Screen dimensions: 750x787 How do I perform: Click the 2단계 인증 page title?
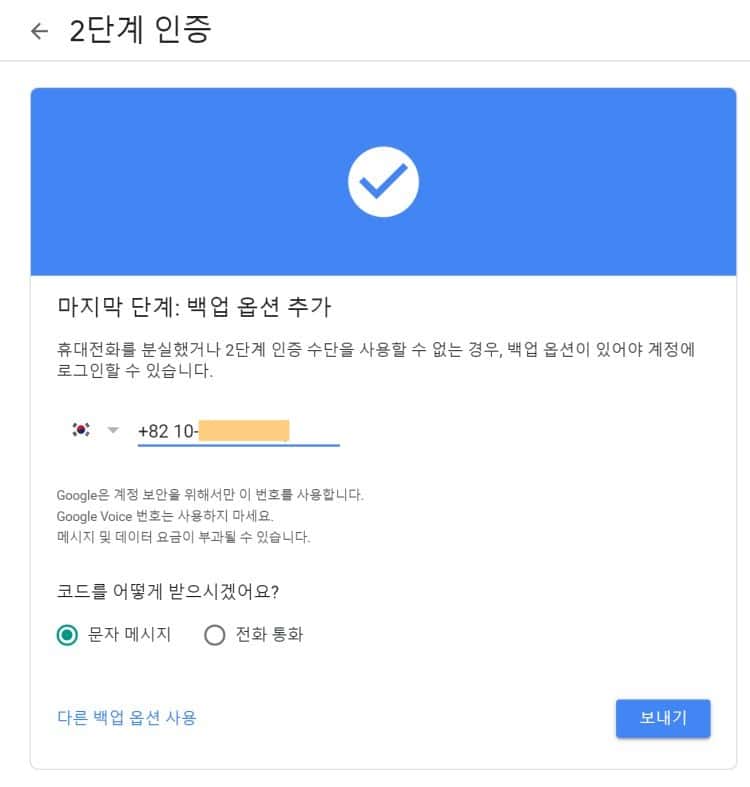coord(140,31)
